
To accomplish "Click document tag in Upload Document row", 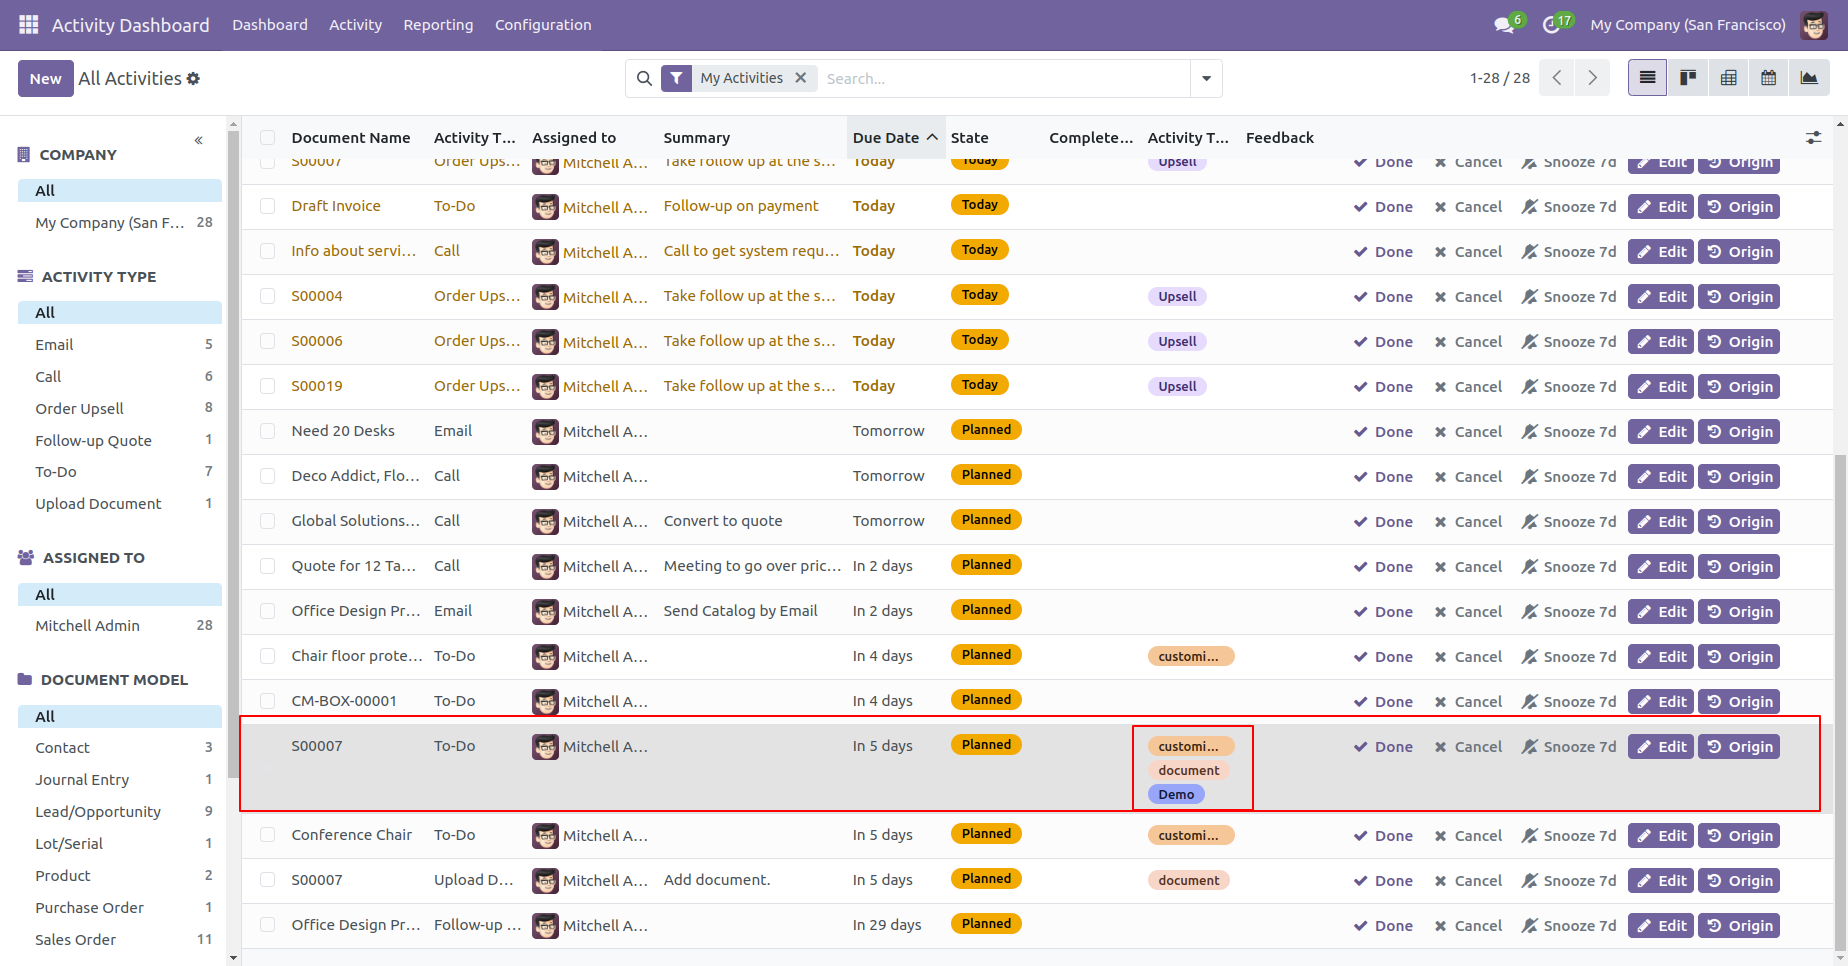I will click(1188, 881).
